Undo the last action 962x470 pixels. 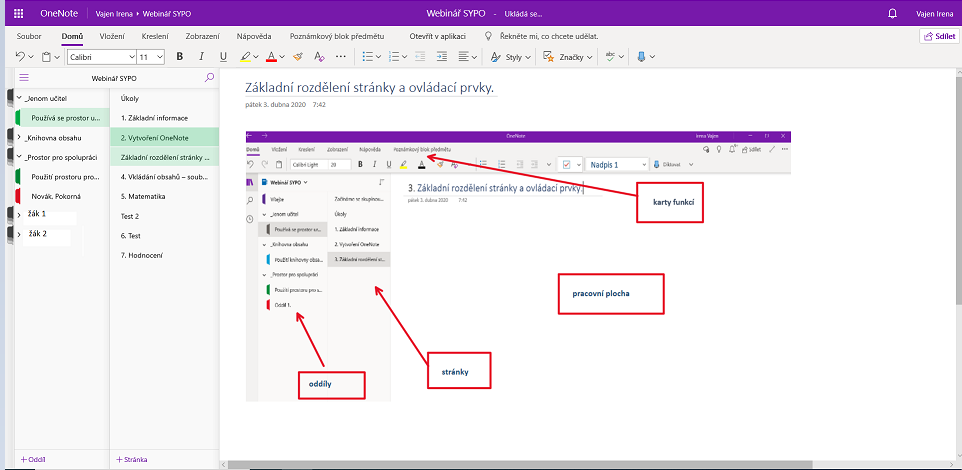(x=20, y=56)
